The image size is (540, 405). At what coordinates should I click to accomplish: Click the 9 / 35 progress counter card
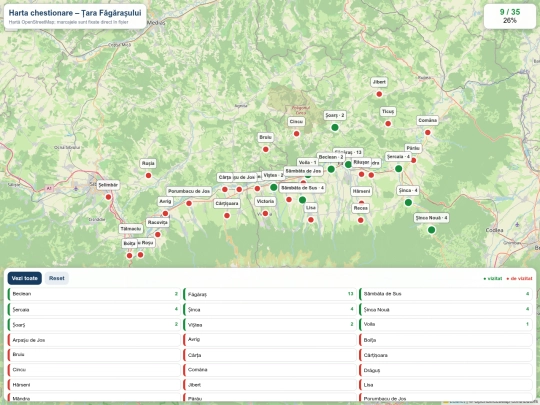click(x=510, y=16)
